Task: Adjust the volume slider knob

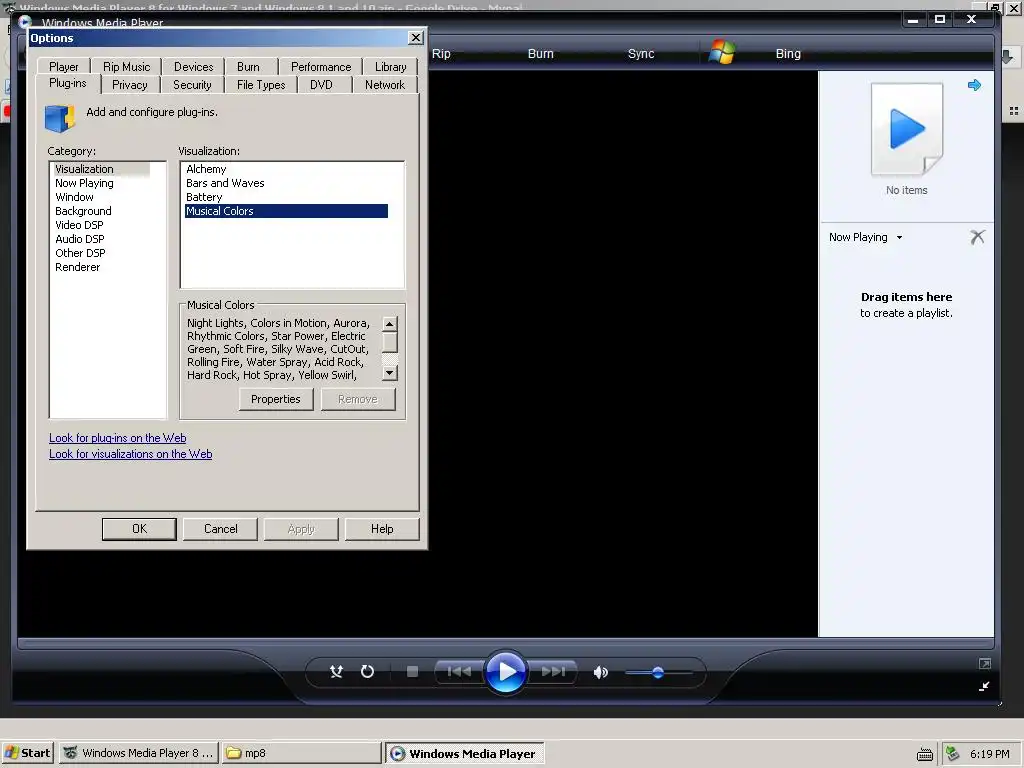Action: (658, 672)
